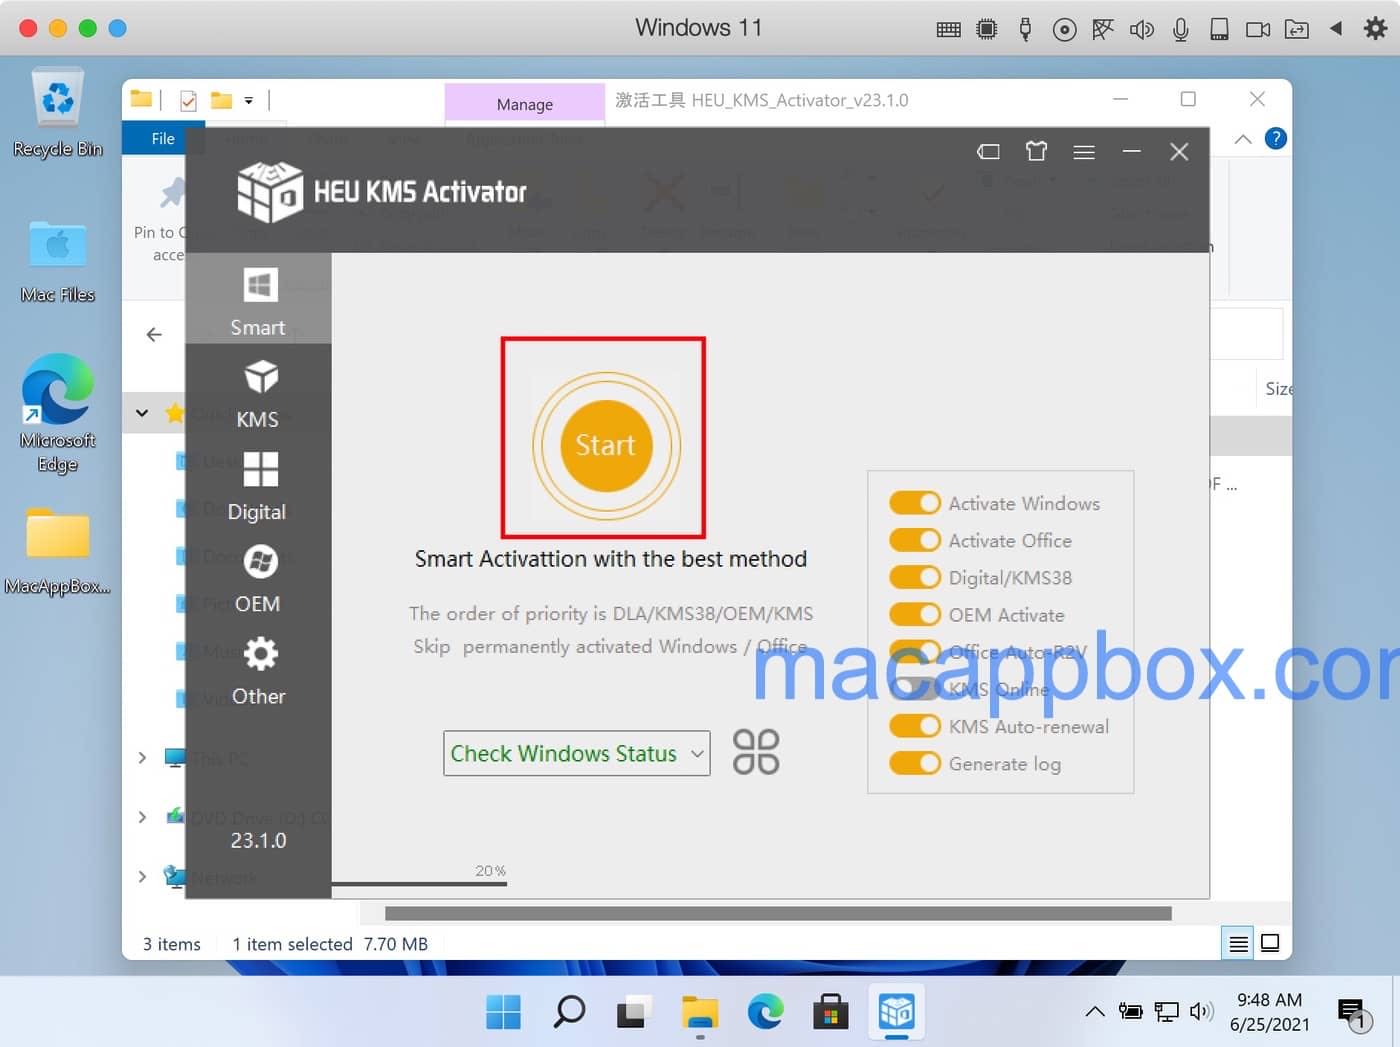Click the activation progress bar at 20%
1400x1047 pixels.
tap(419, 884)
